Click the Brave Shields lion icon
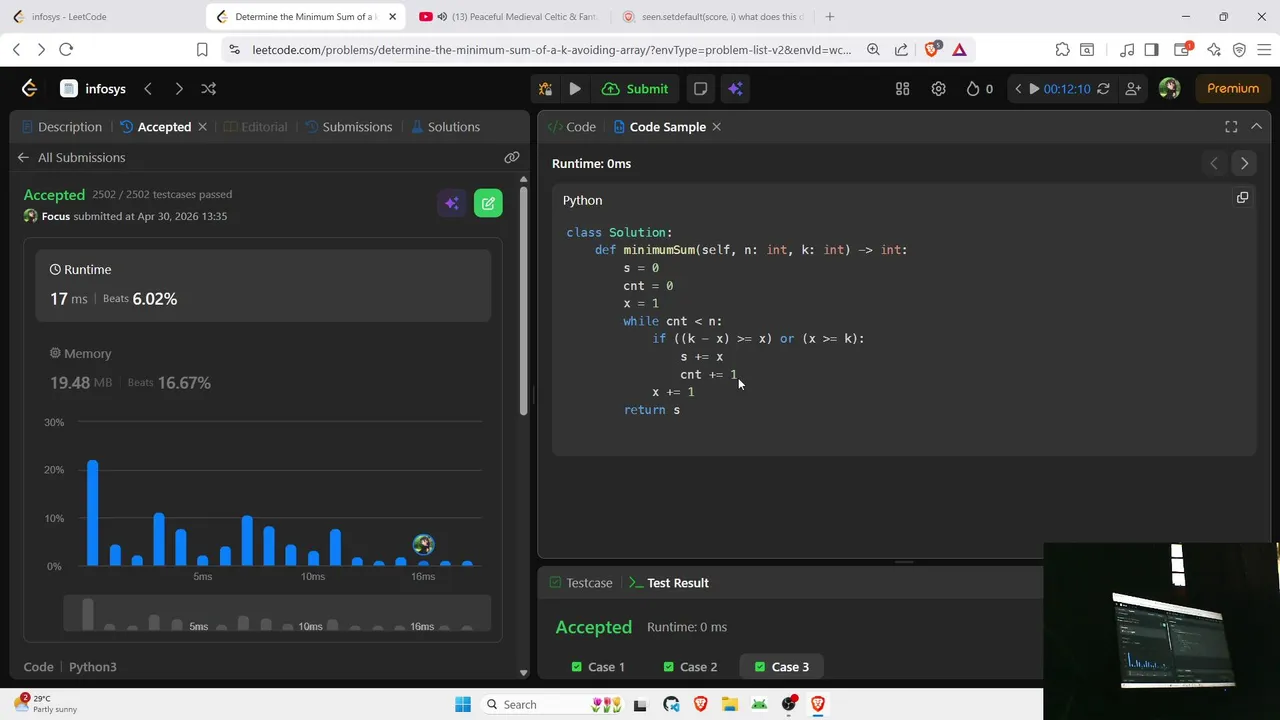The image size is (1280, 720). (x=932, y=50)
